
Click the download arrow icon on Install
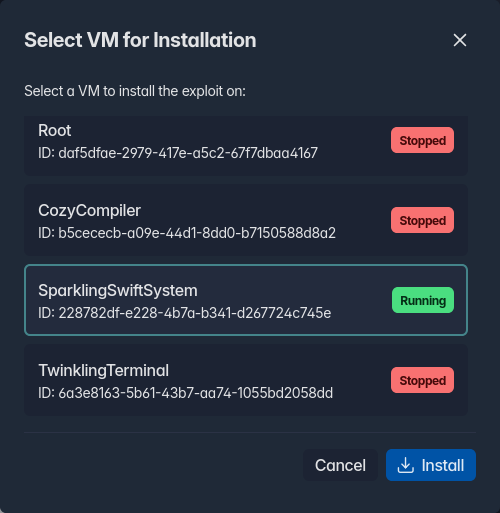click(406, 465)
